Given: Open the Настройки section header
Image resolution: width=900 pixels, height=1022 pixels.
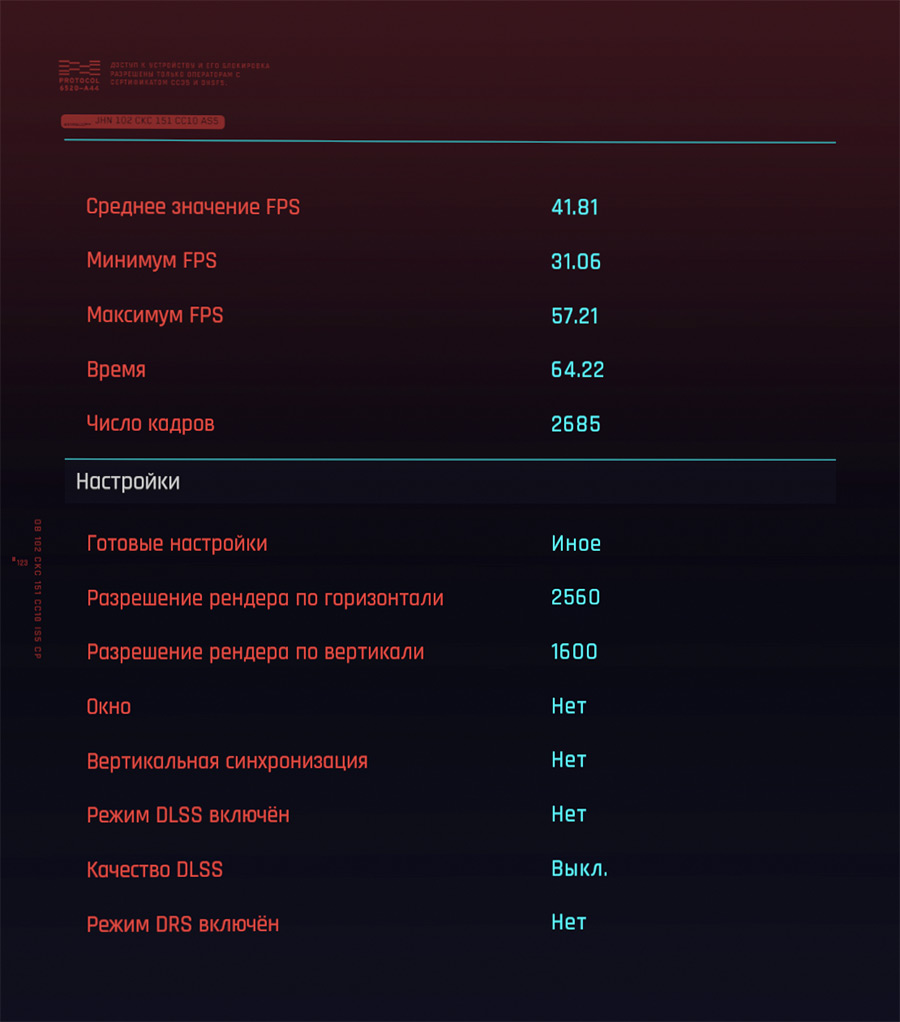Looking at the screenshot, I should (450, 482).
